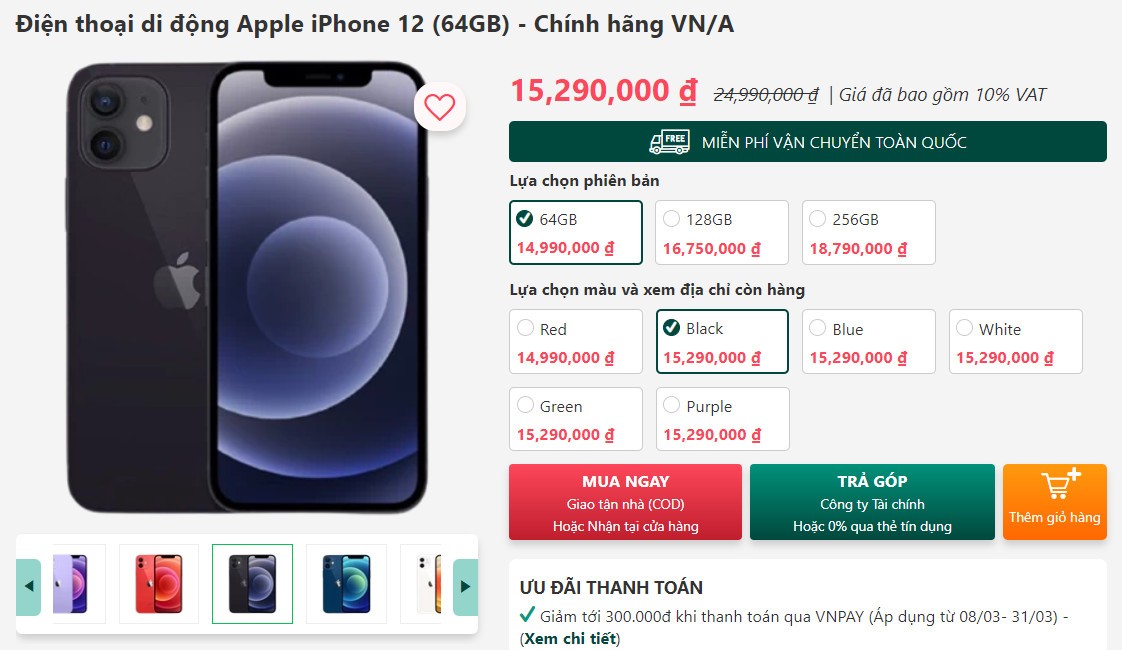Add product to favorites with heart icon

click(439, 107)
